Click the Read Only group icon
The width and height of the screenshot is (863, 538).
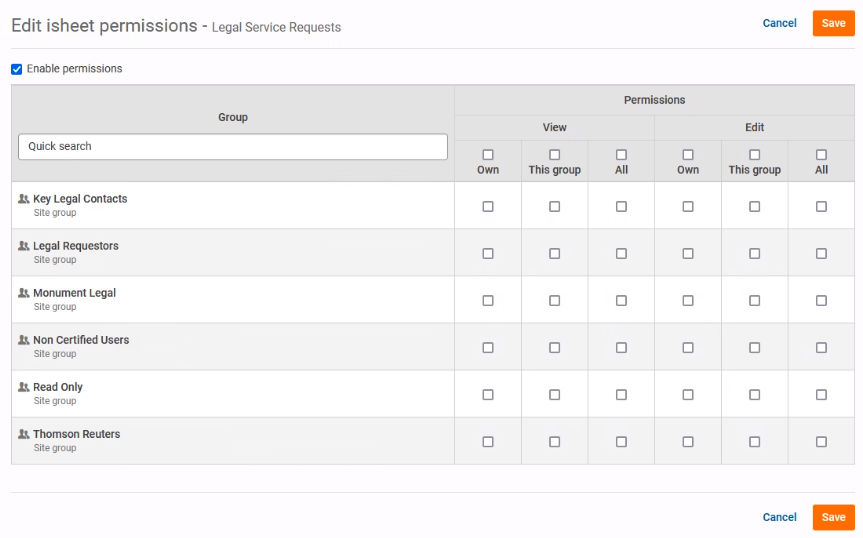tap(24, 387)
